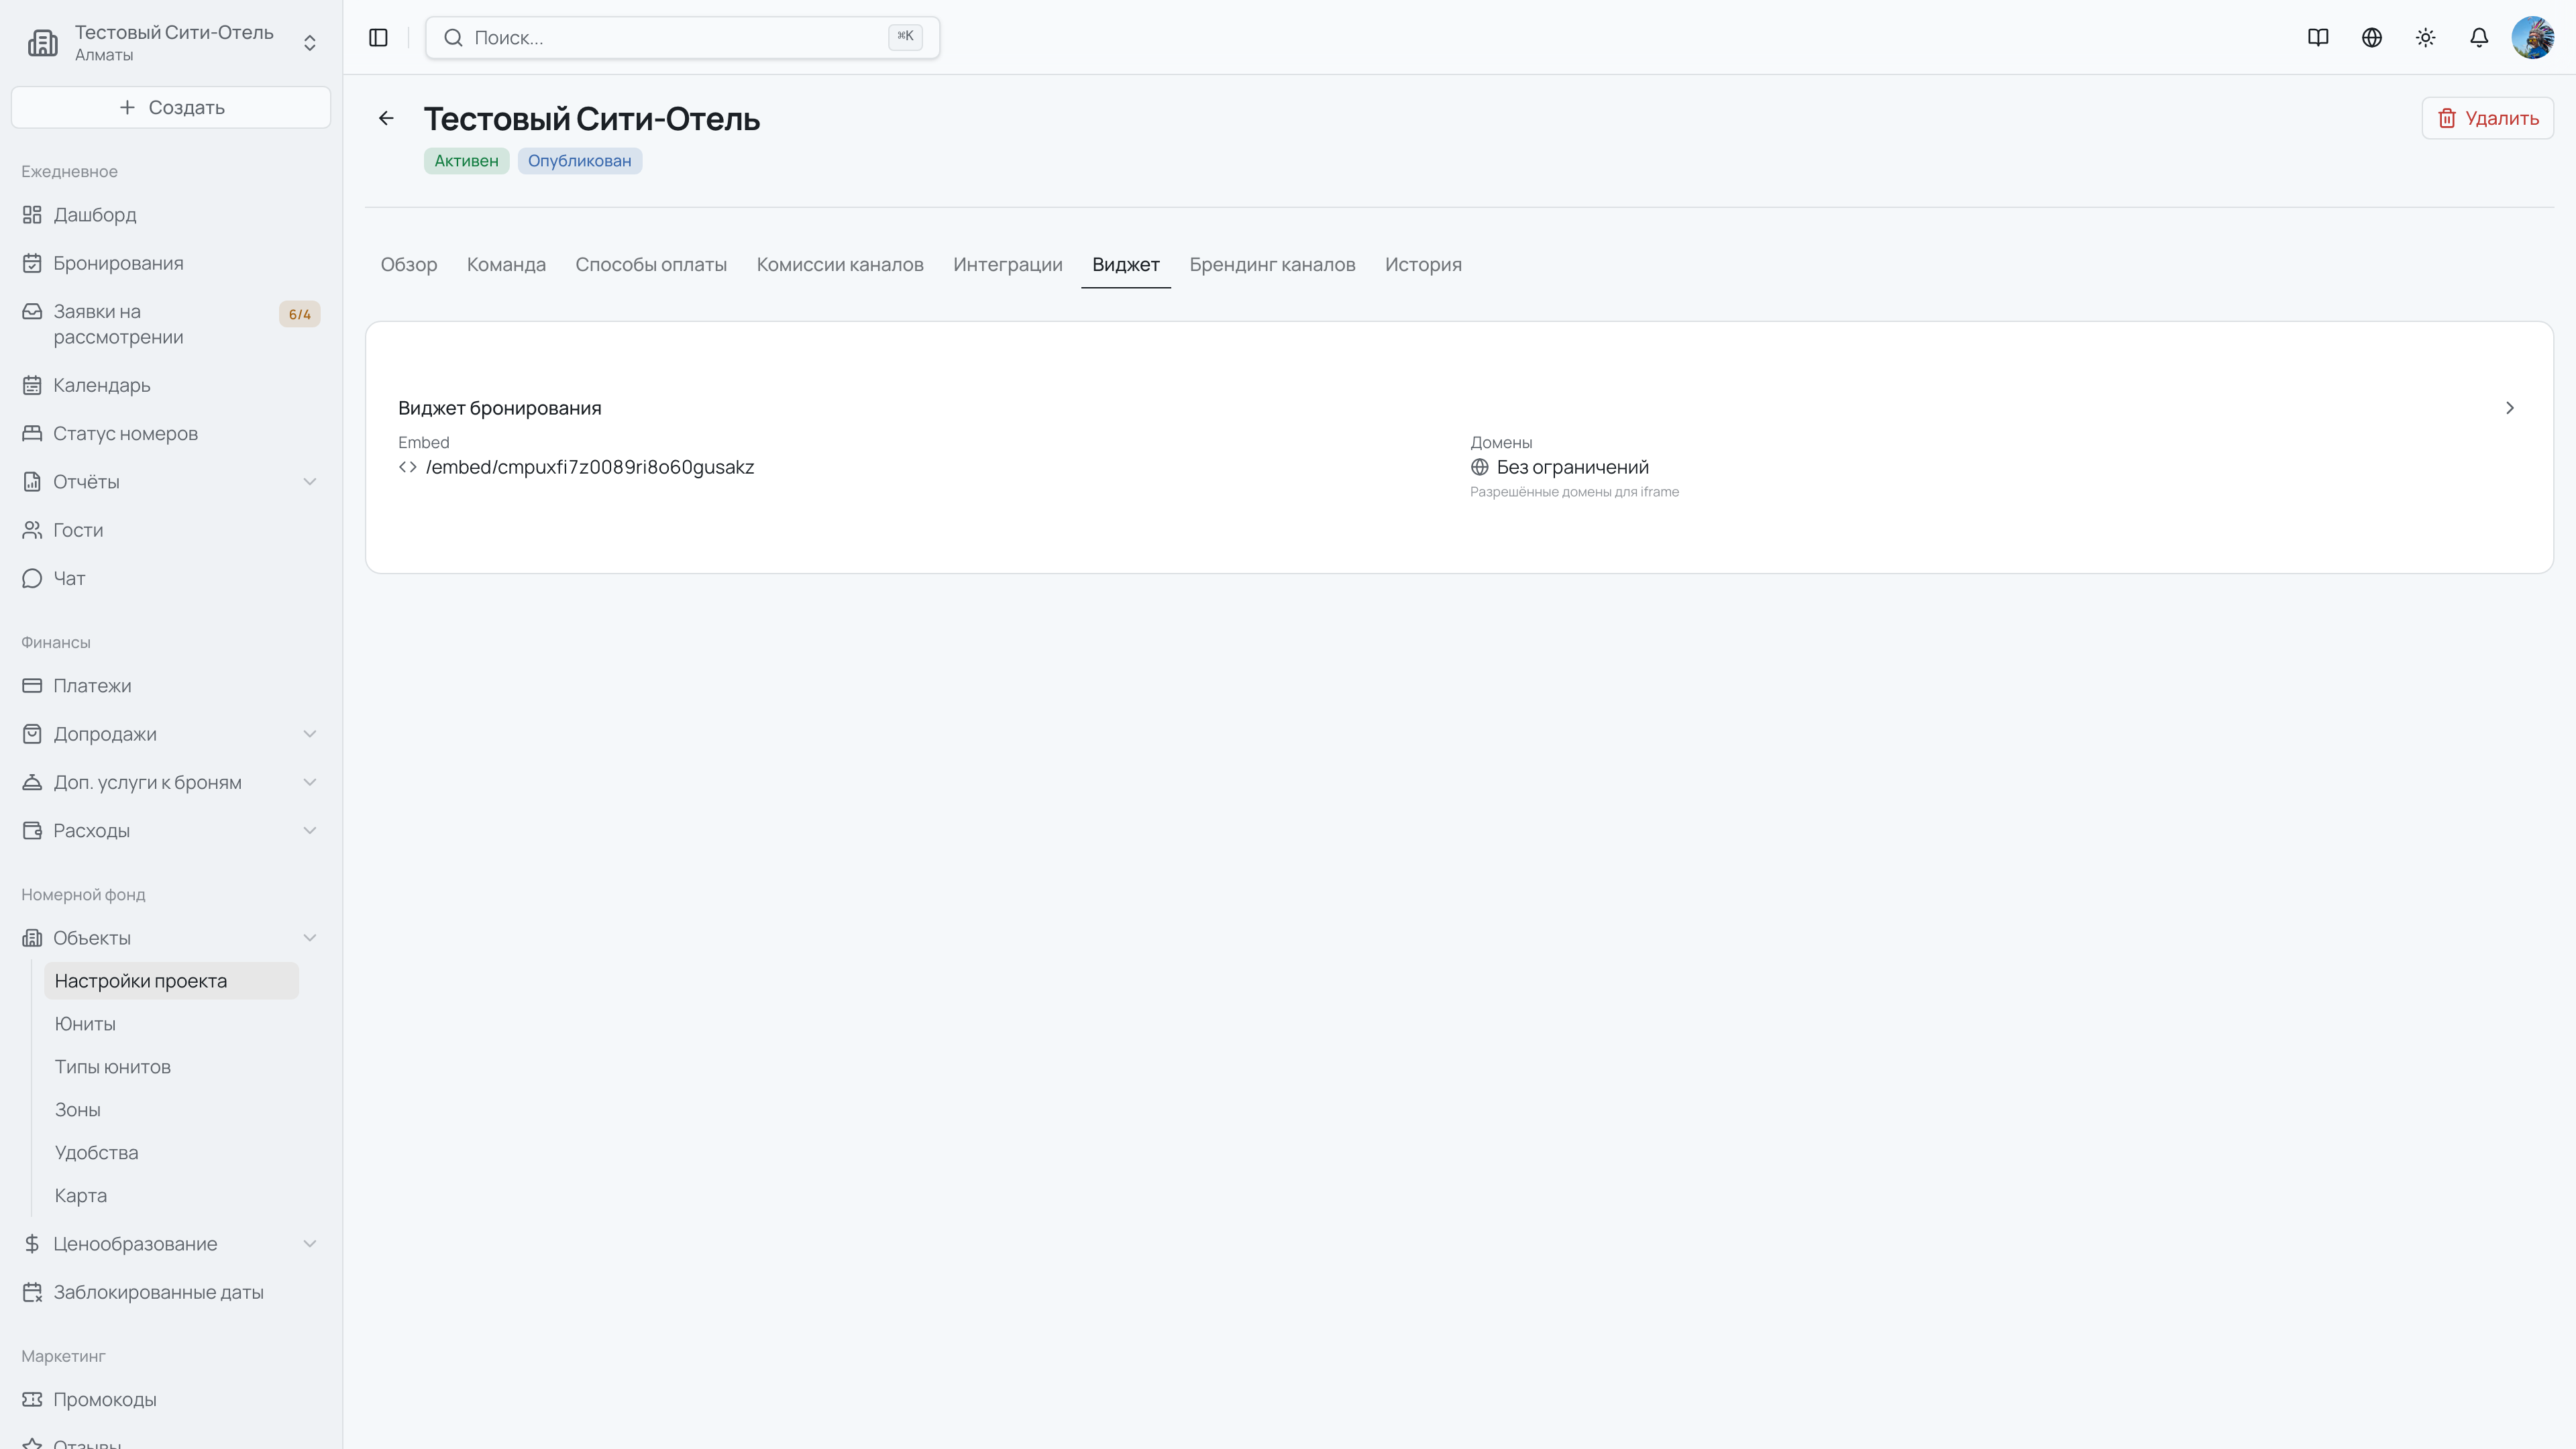Open the Комиссии каналов tab
Screen dimensions: 2576x1449
[x=840, y=265]
